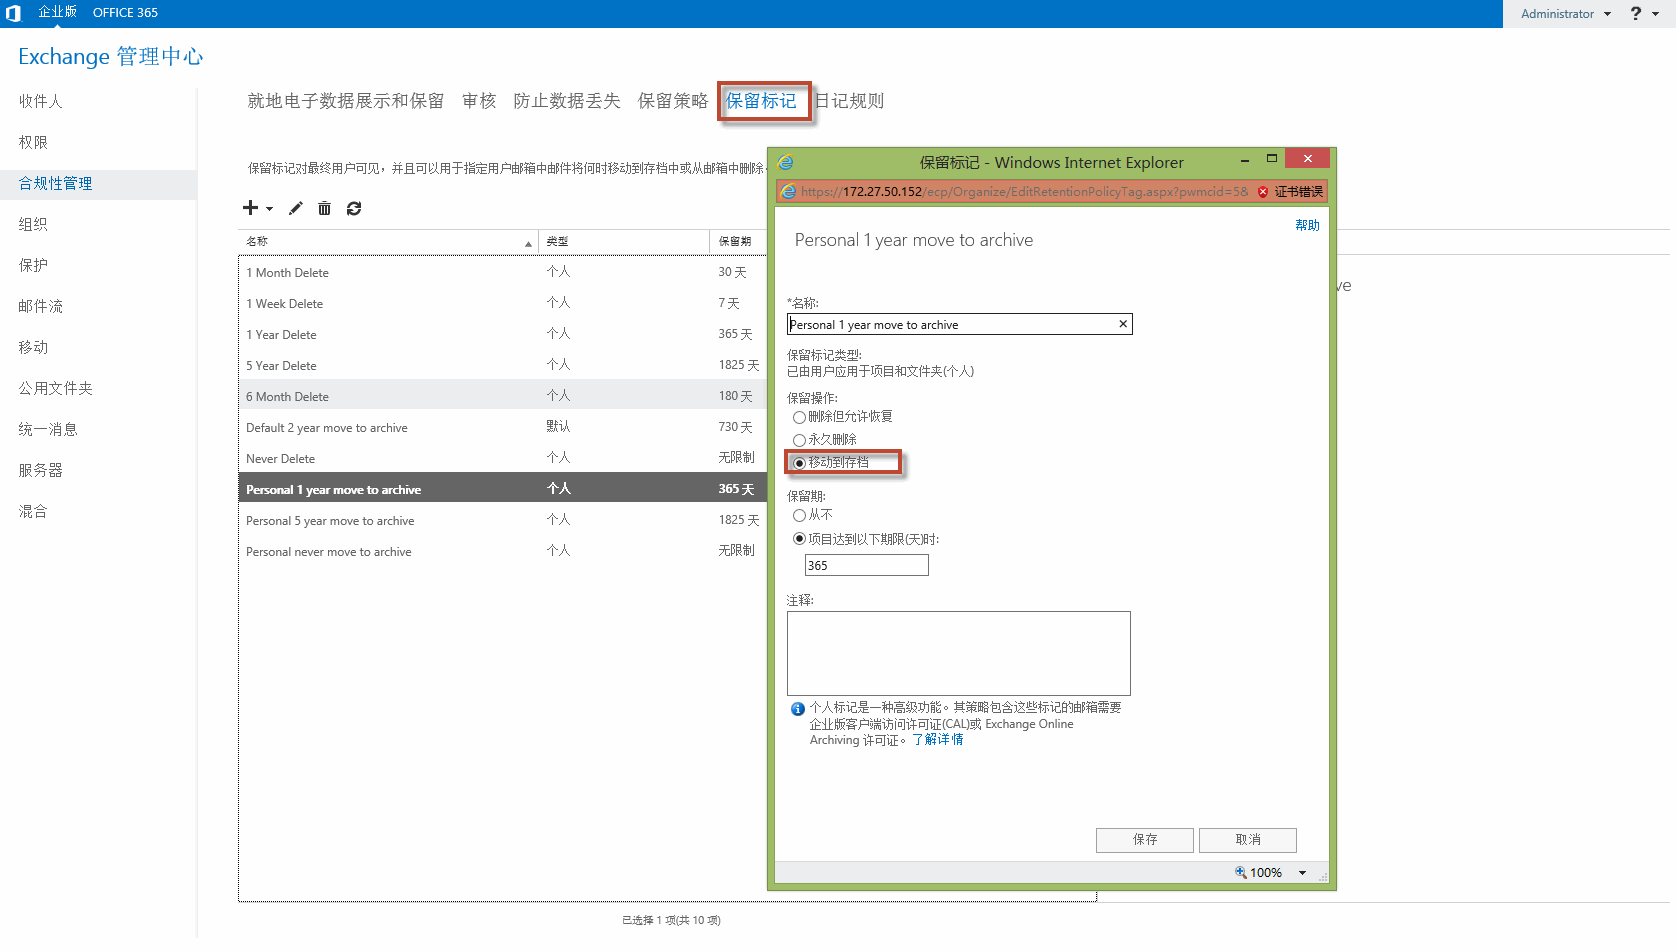1676x951 pixels.
Task: Select the '移动到存档' radio button
Action: coord(799,463)
